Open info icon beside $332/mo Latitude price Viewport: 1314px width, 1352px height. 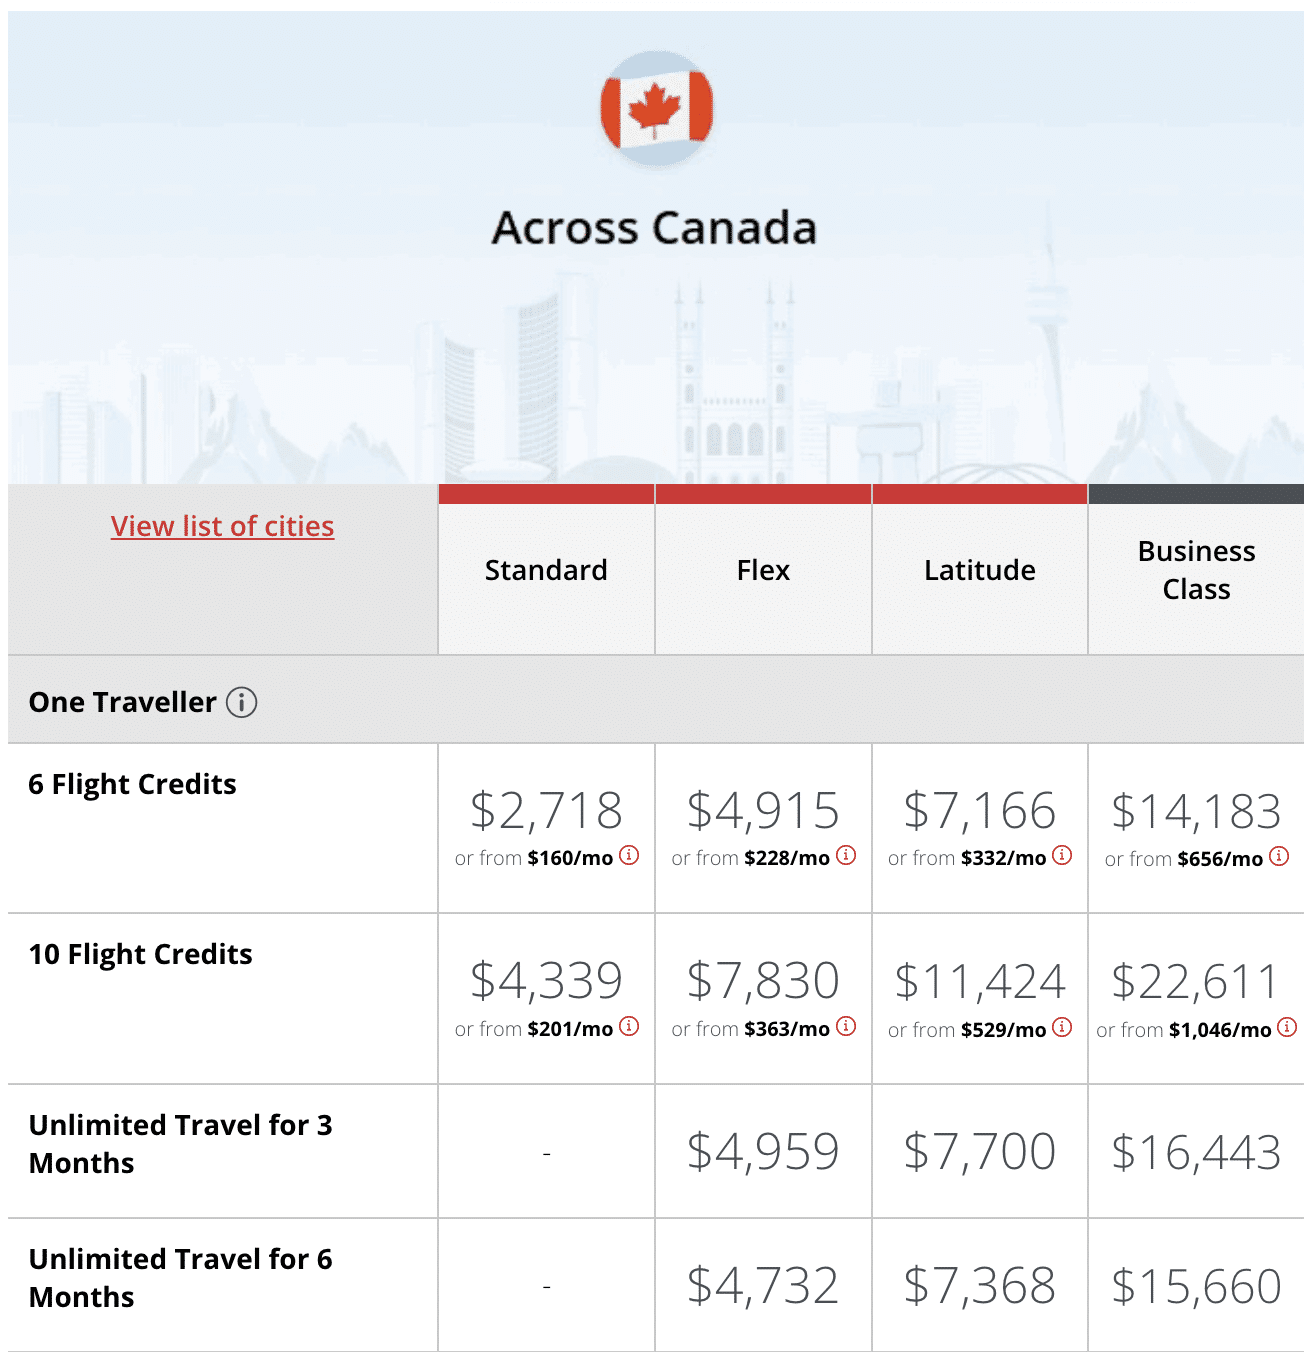[1062, 857]
